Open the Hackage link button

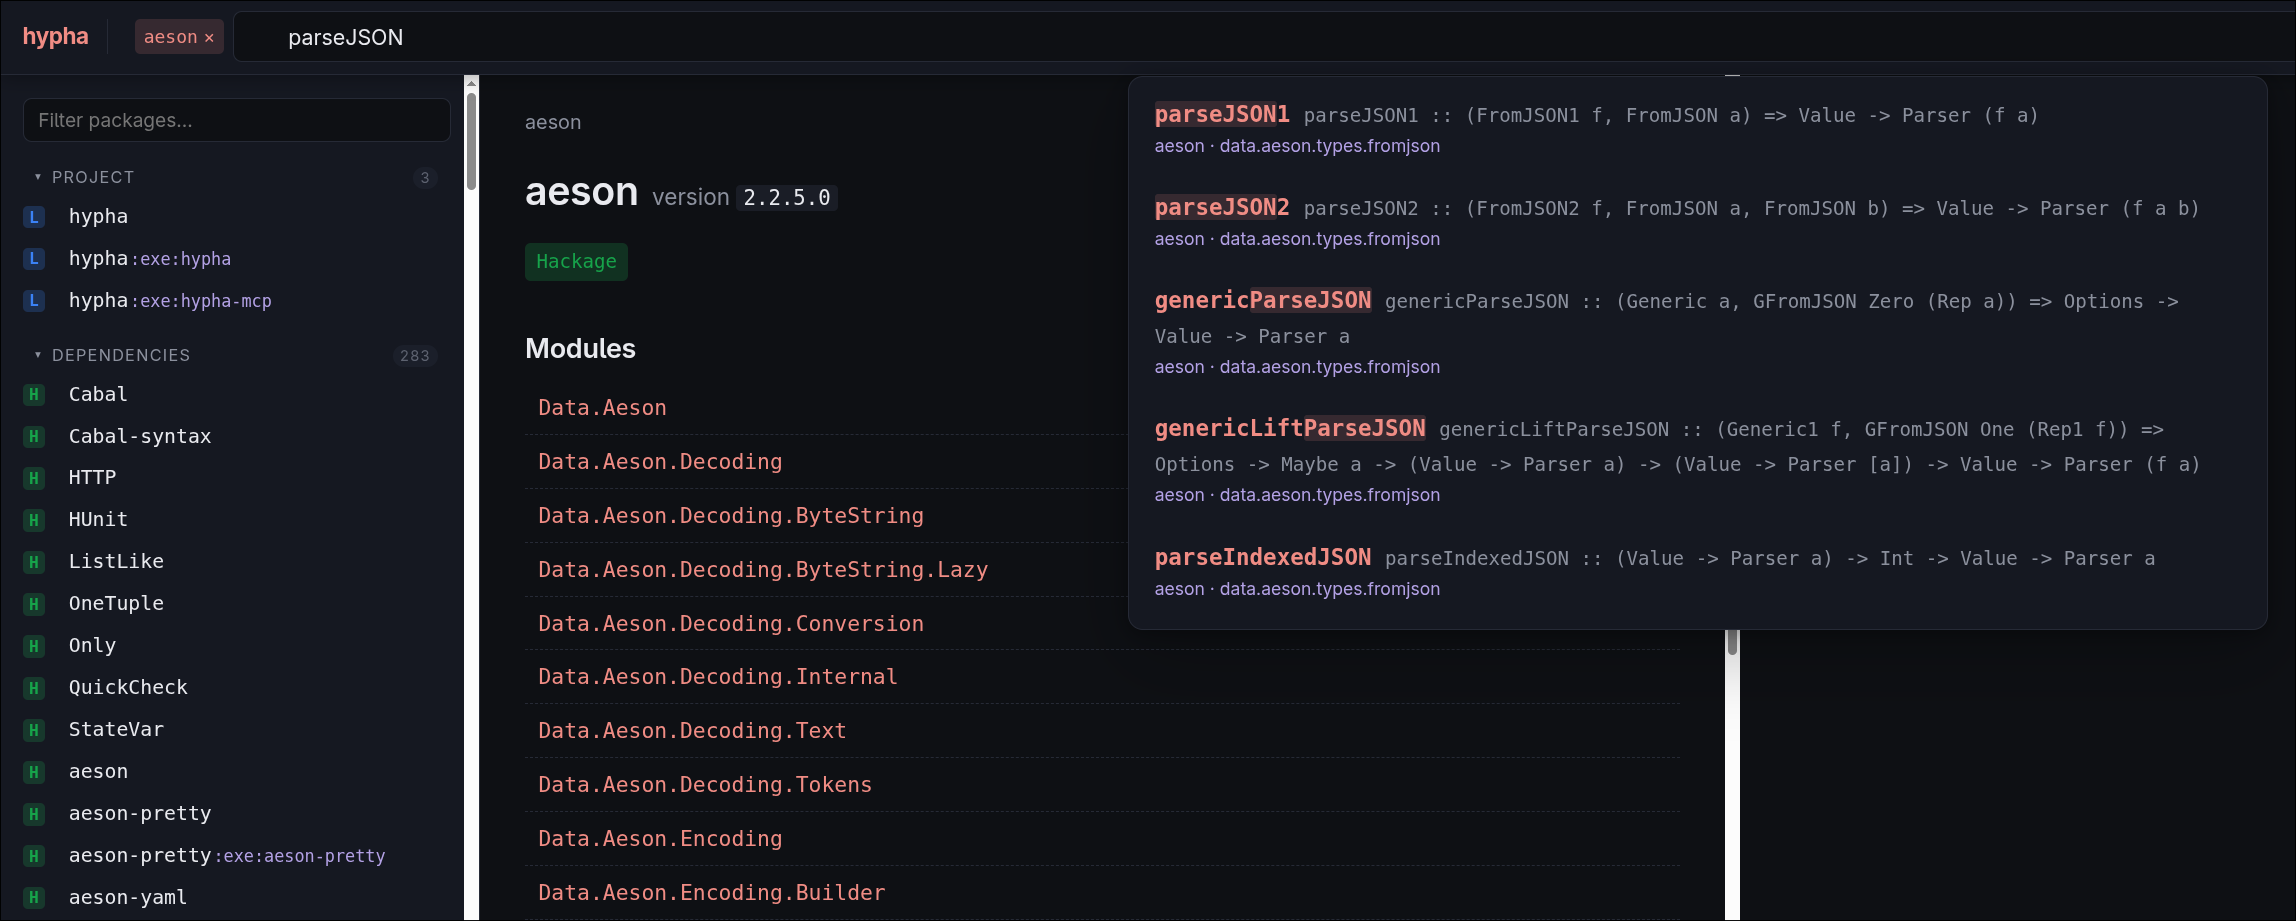pos(576,261)
